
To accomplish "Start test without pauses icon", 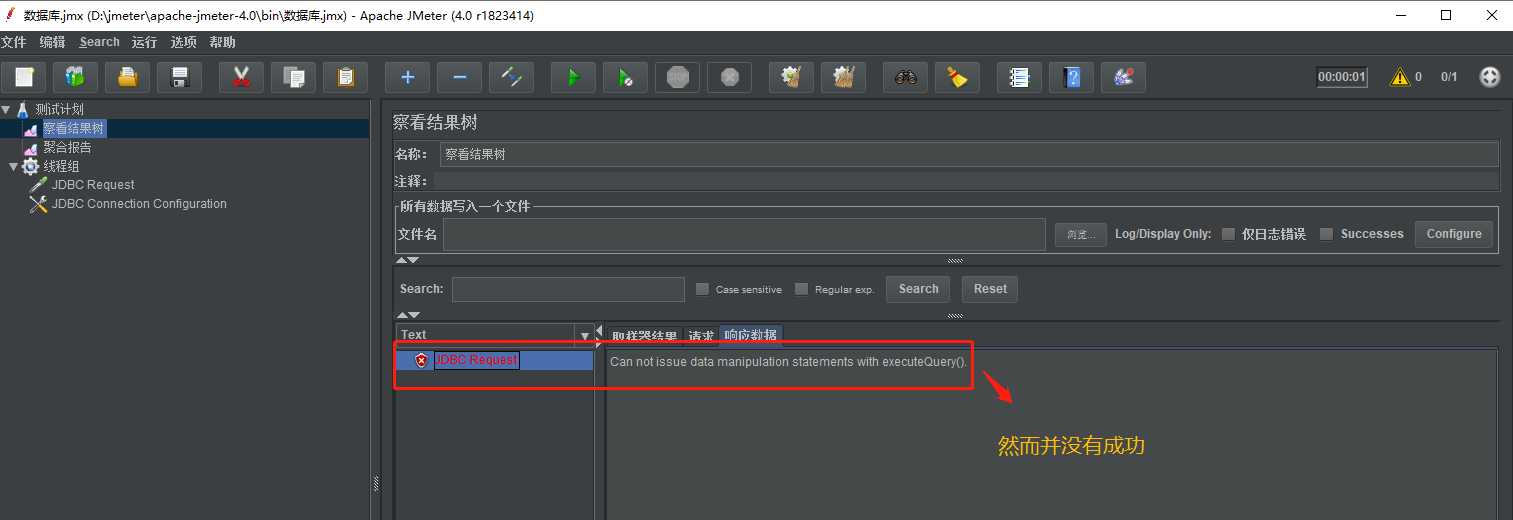I will pyautogui.click(x=625, y=77).
